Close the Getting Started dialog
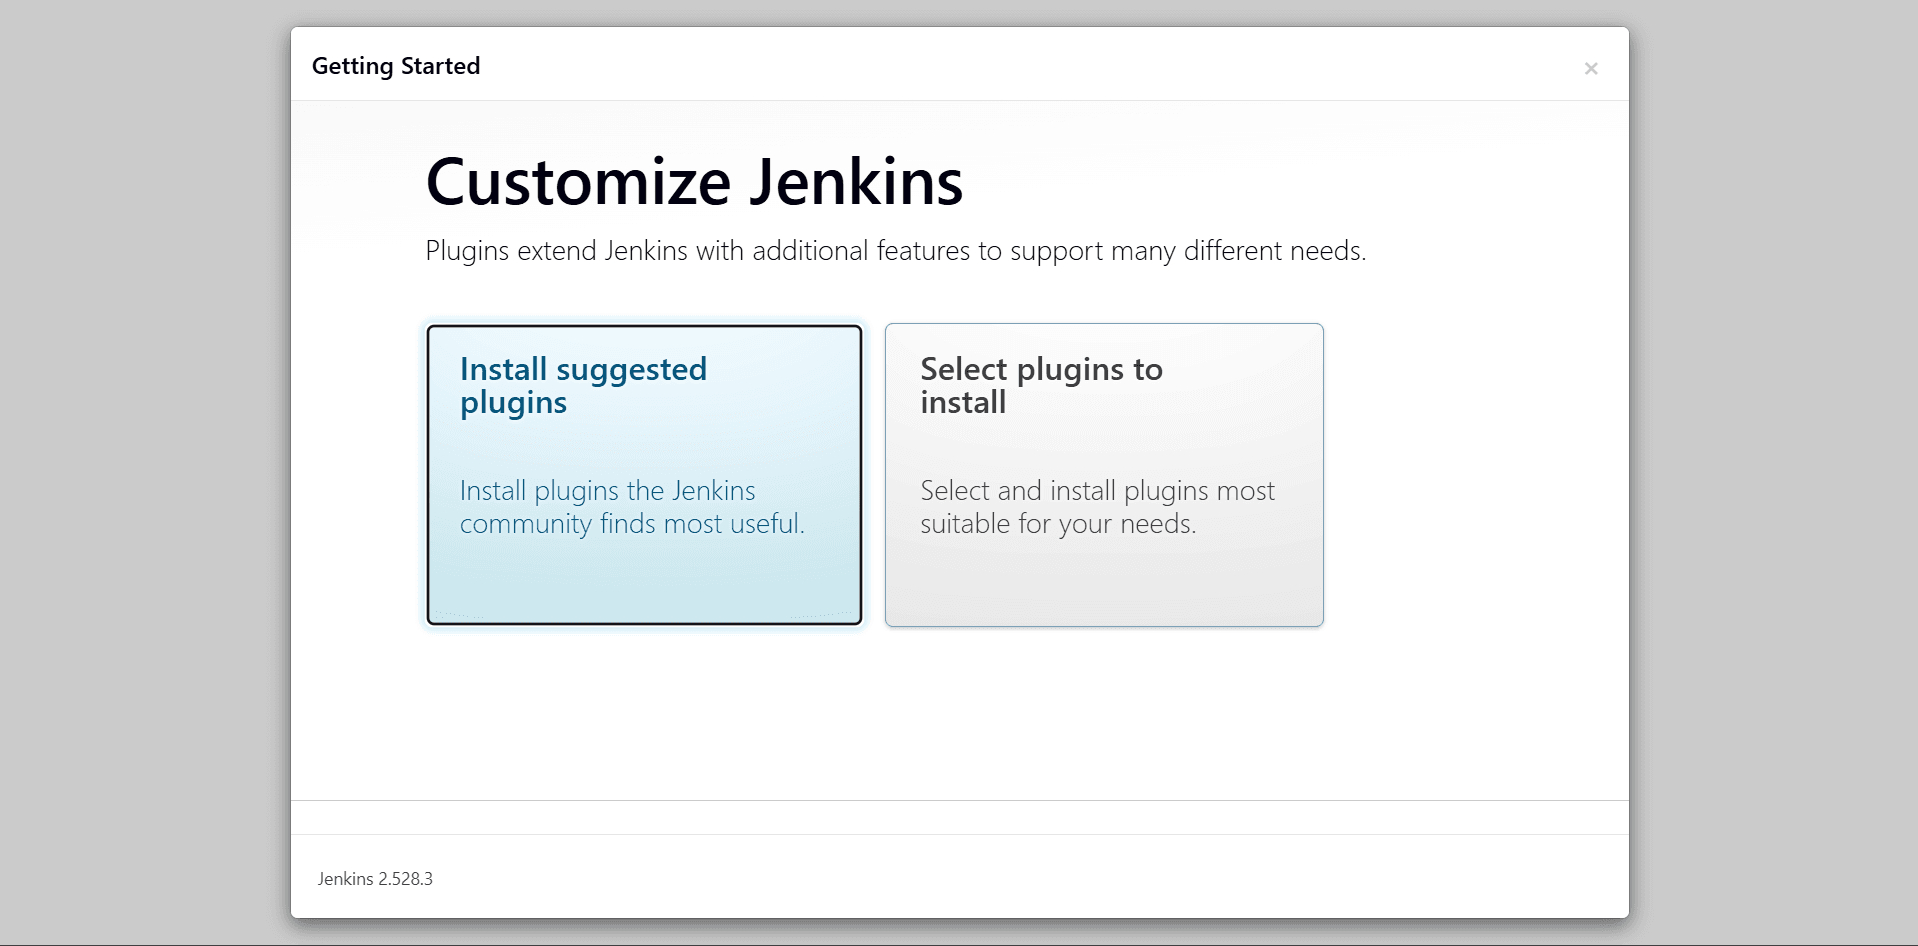 (1590, 68)
